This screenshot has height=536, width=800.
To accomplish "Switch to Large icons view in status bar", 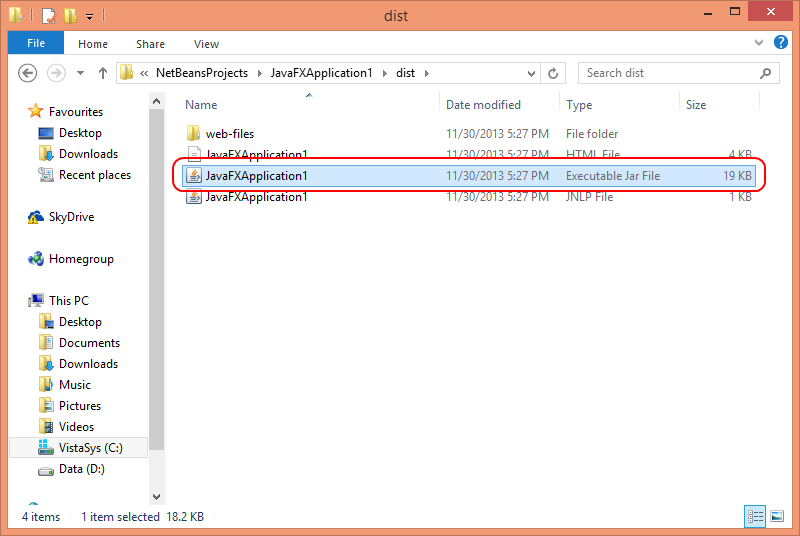I will (x=777, y=517).
